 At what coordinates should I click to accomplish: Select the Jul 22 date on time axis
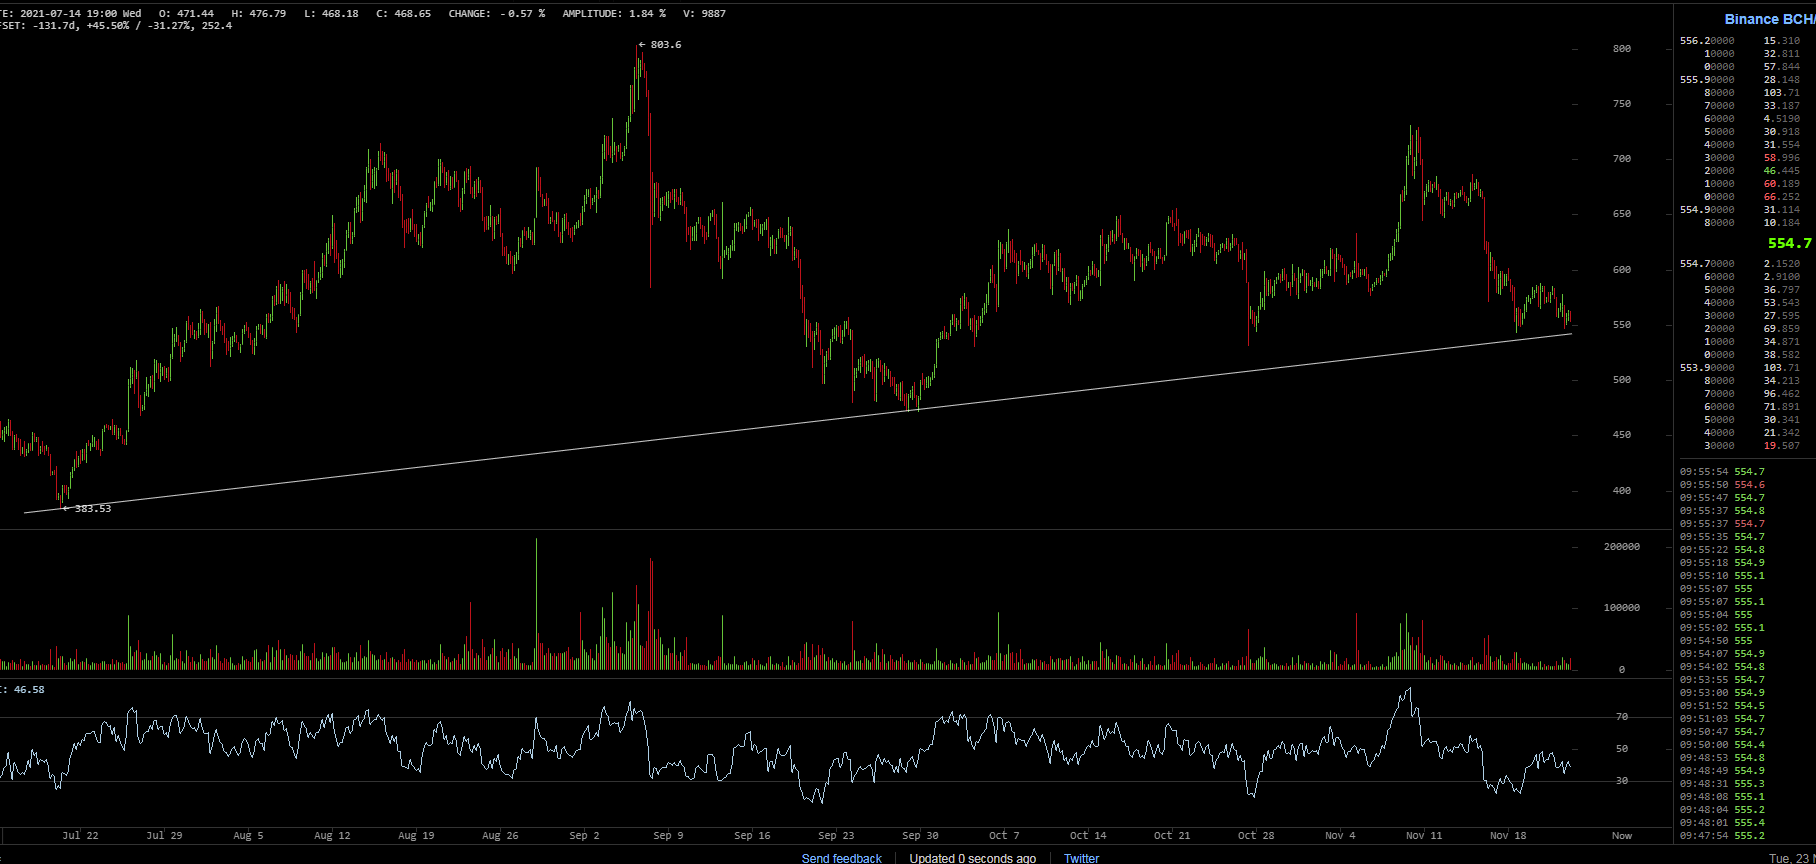[80, 835]
